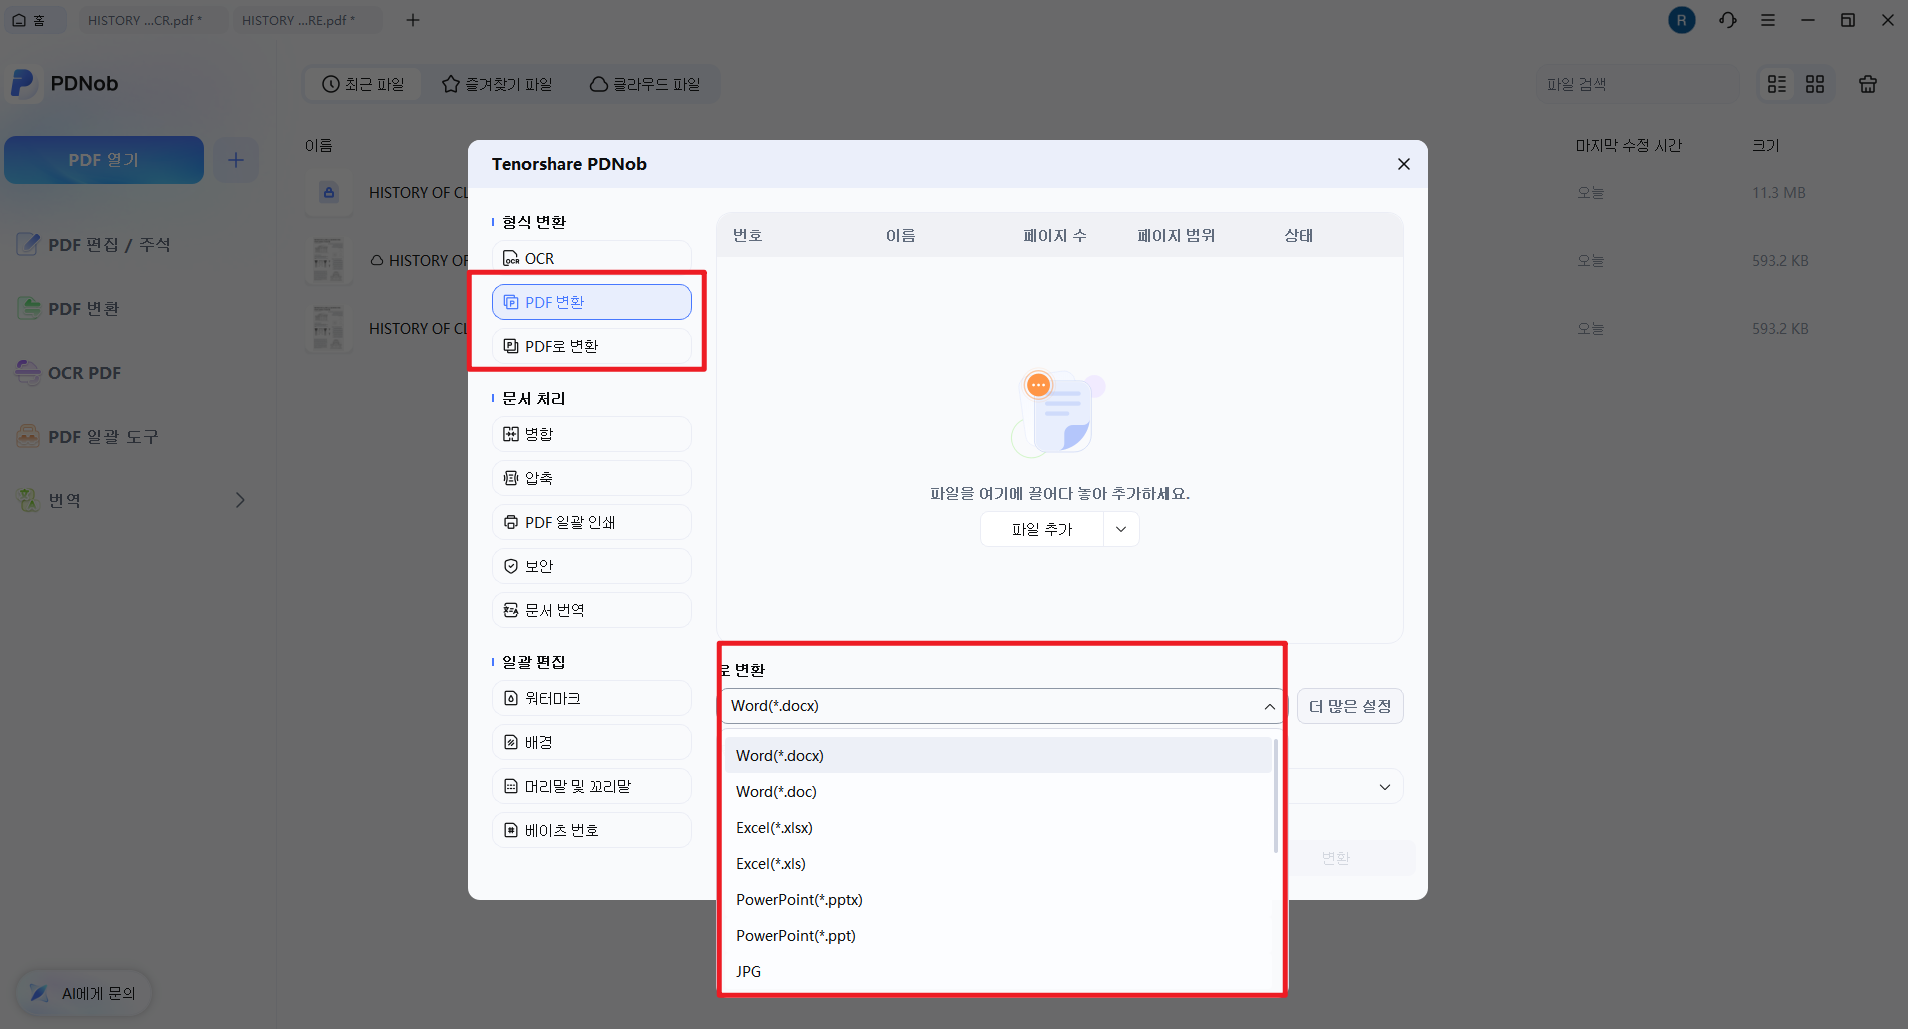
Task: Open the 보안 security tool
Action: click(591, 566)
